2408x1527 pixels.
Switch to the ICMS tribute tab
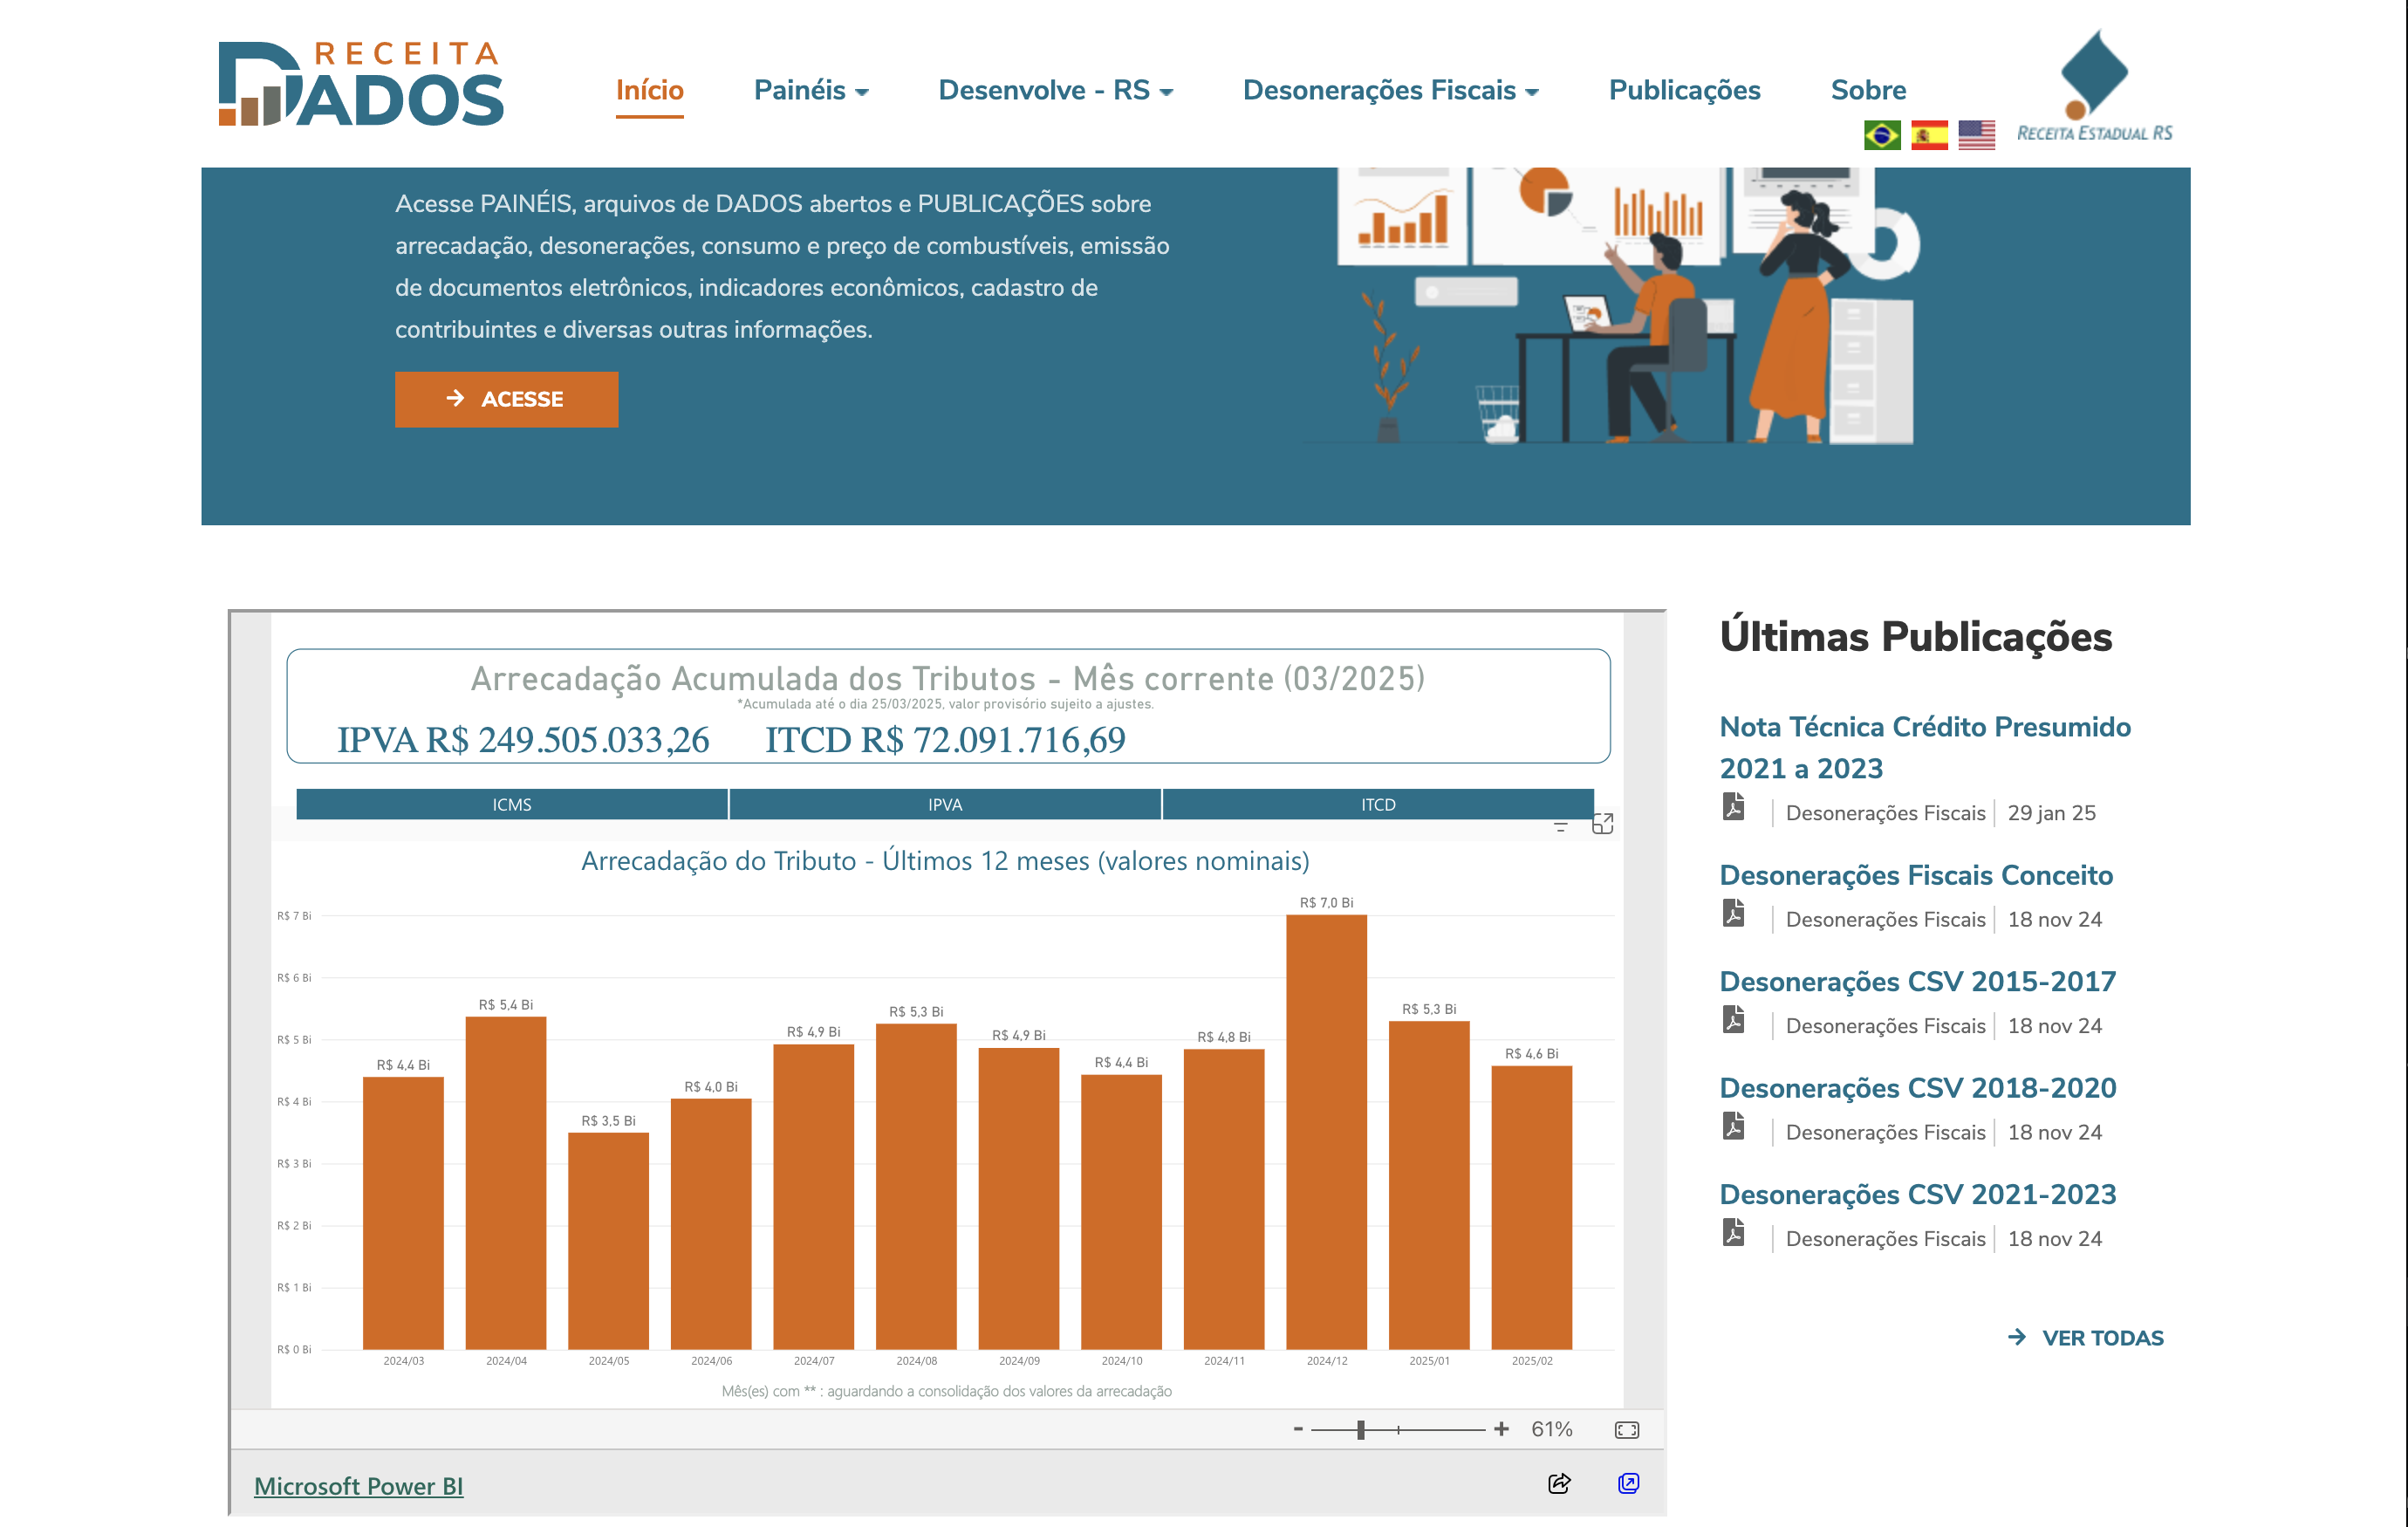511,804
